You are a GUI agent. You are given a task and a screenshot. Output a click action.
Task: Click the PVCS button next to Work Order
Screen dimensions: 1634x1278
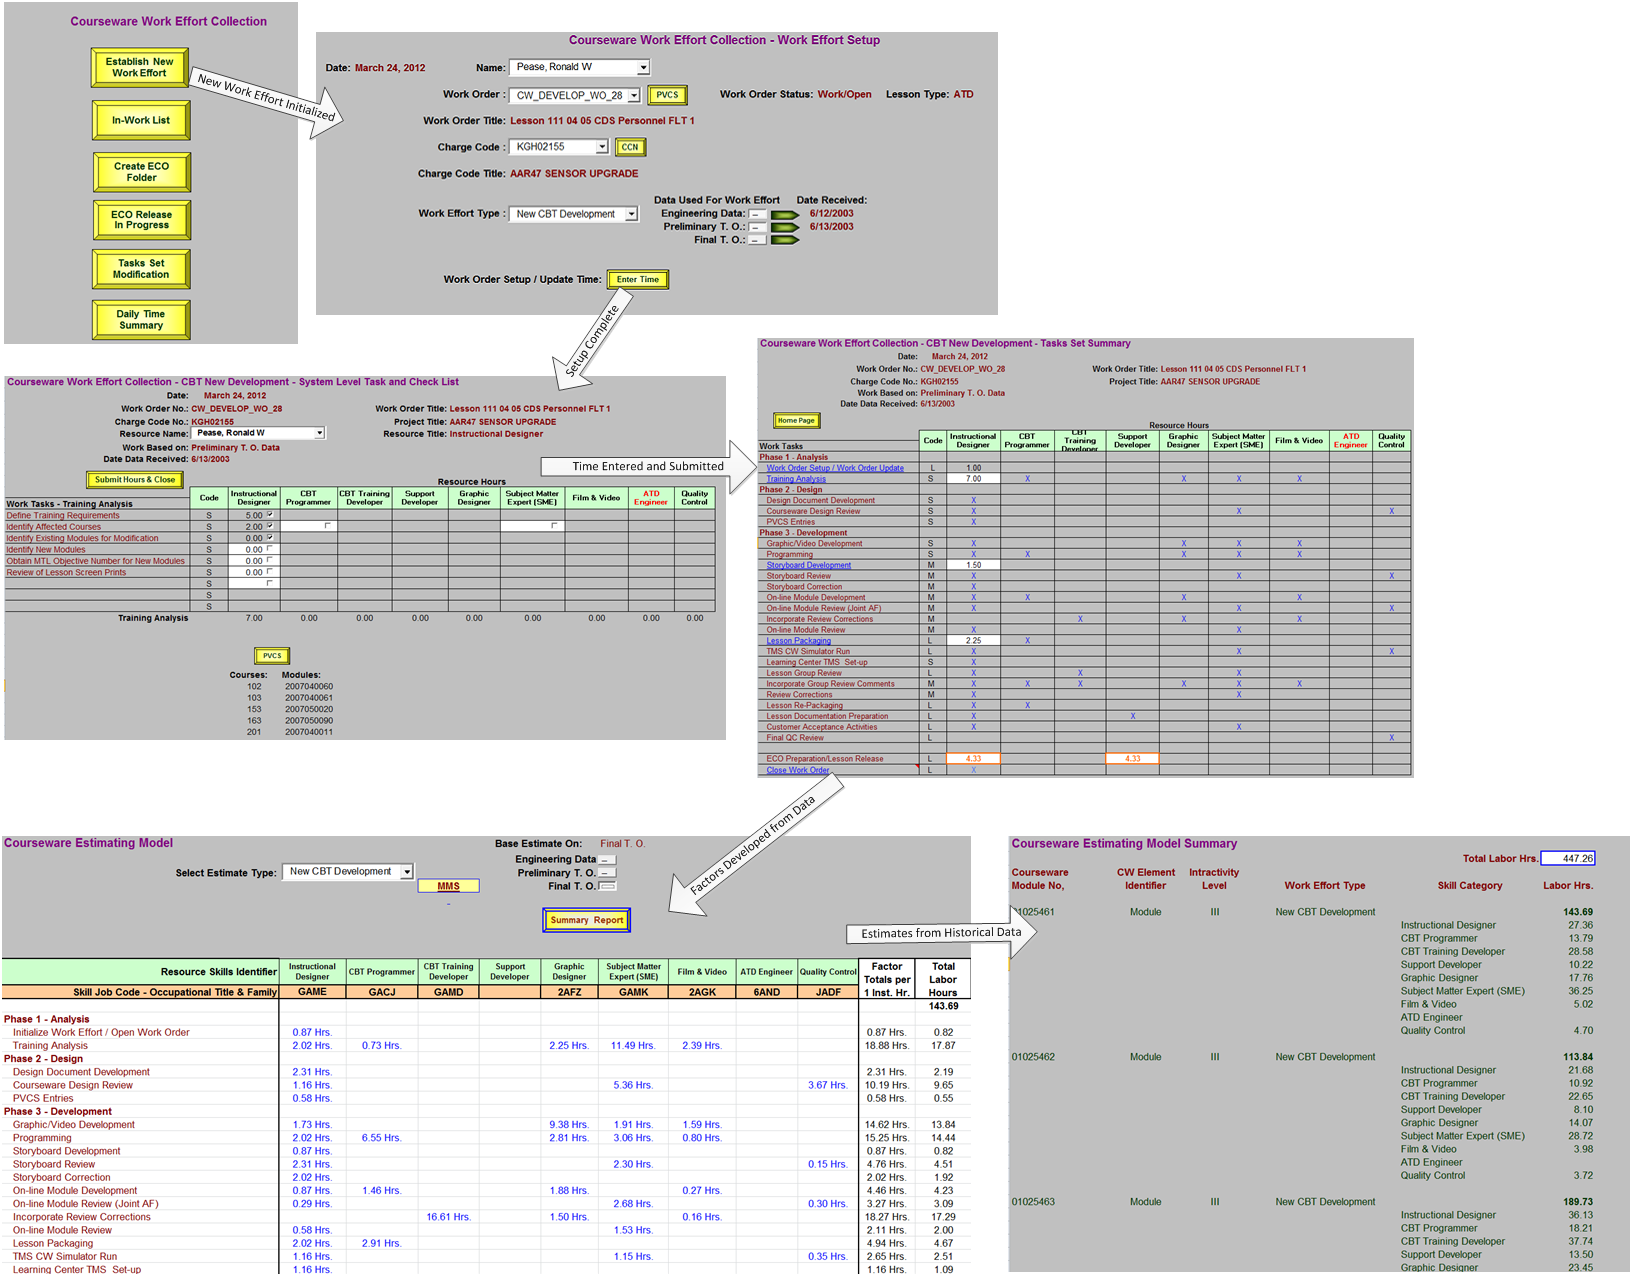[667, 95]
